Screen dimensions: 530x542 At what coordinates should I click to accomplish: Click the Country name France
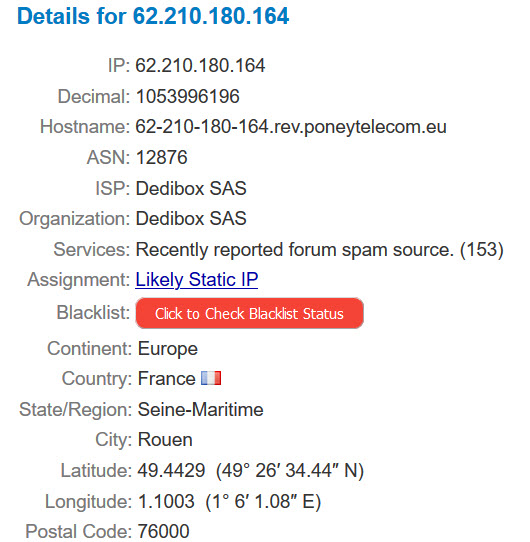(167, 379)
